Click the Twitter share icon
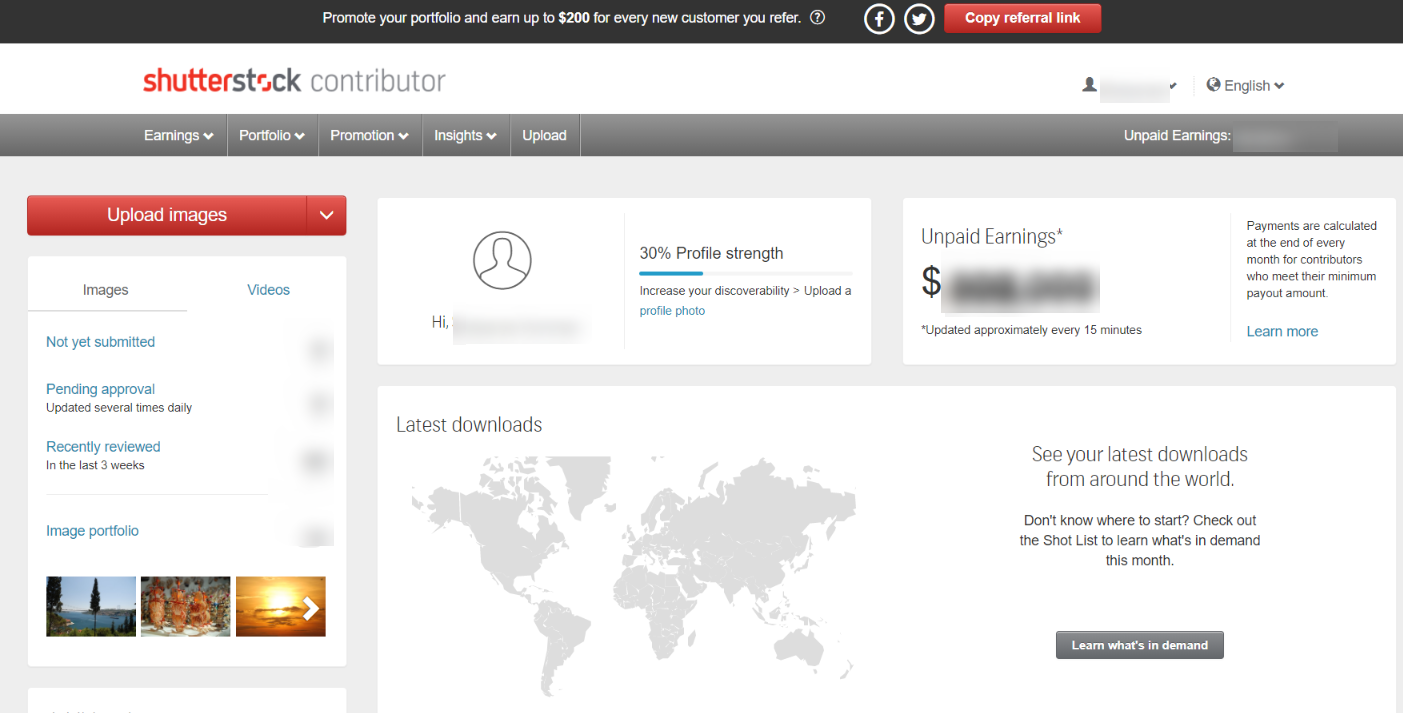 tap(919, 19)
